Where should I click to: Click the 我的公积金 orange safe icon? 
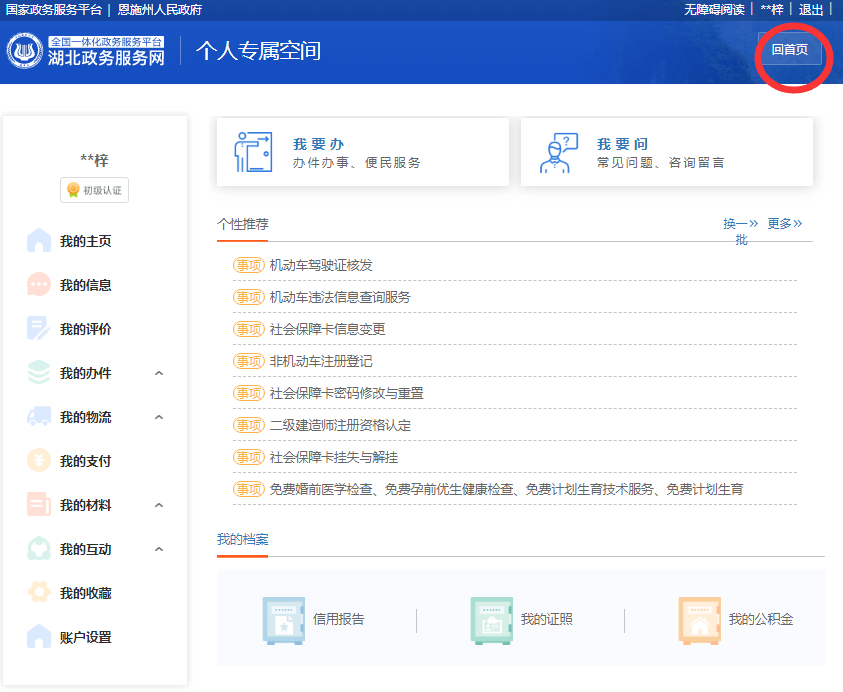pyautogui.click(x=699, y=620)
